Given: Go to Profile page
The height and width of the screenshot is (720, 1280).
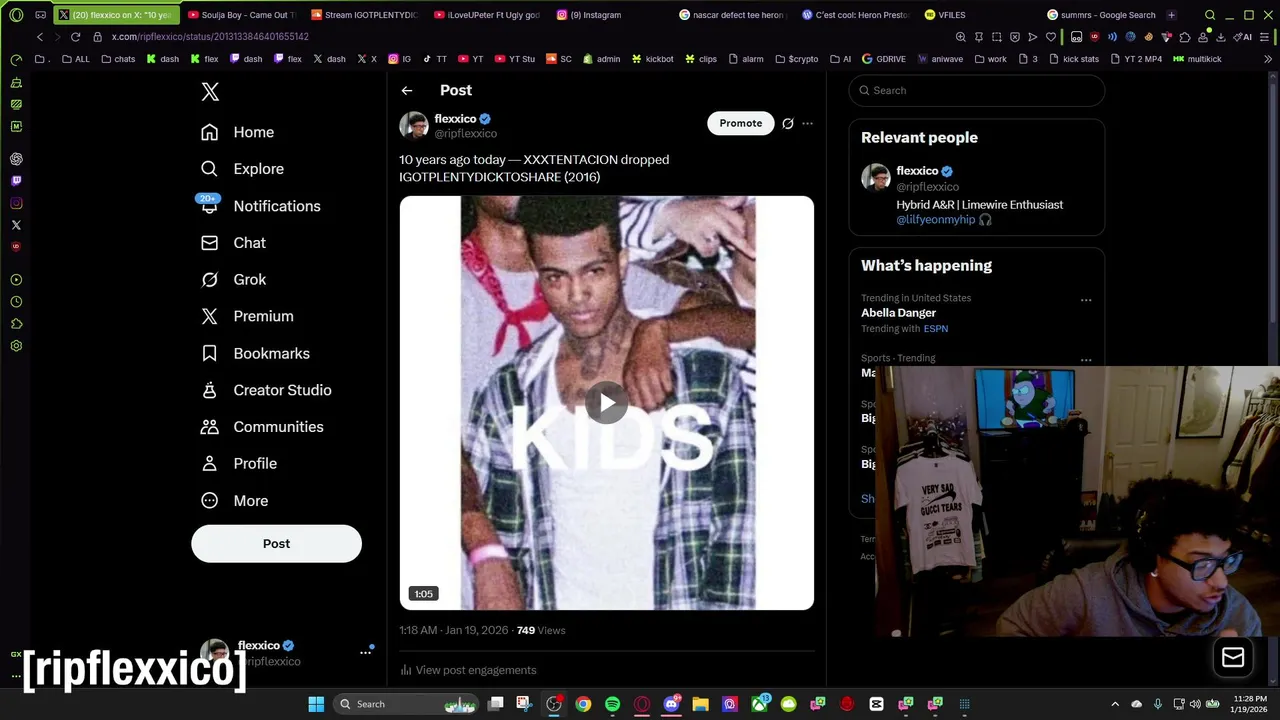Looking at the screenshot, I should pos(239,464).
